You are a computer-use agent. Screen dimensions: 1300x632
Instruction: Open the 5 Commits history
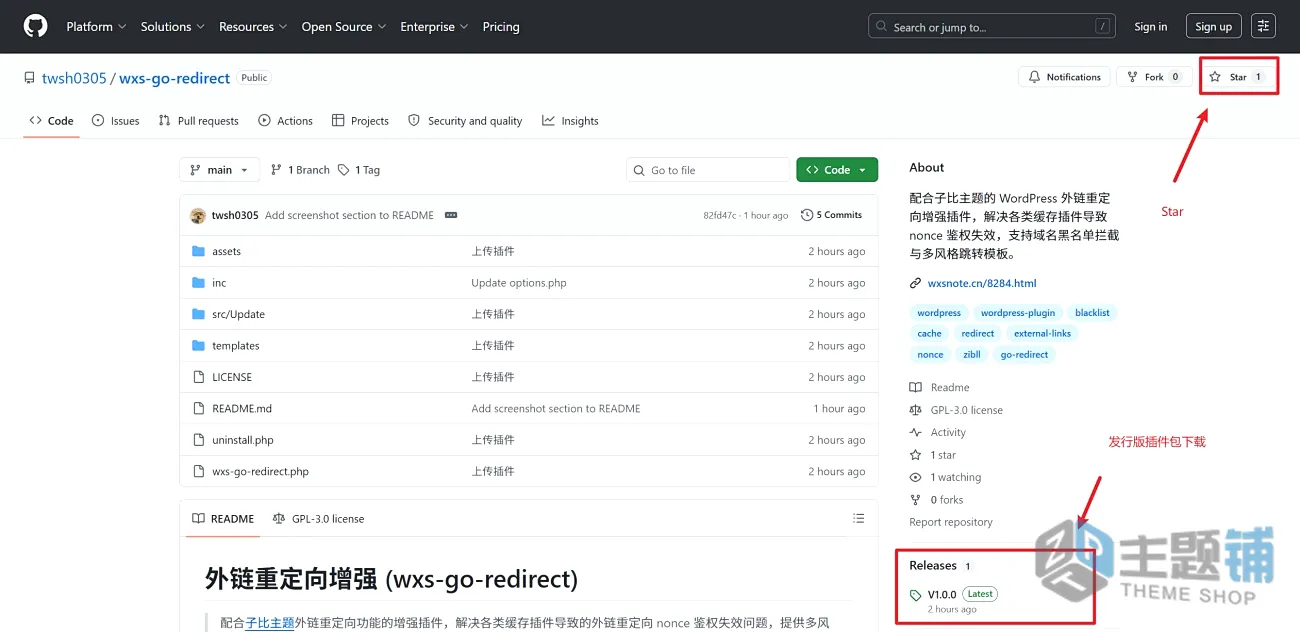(832, 215)
